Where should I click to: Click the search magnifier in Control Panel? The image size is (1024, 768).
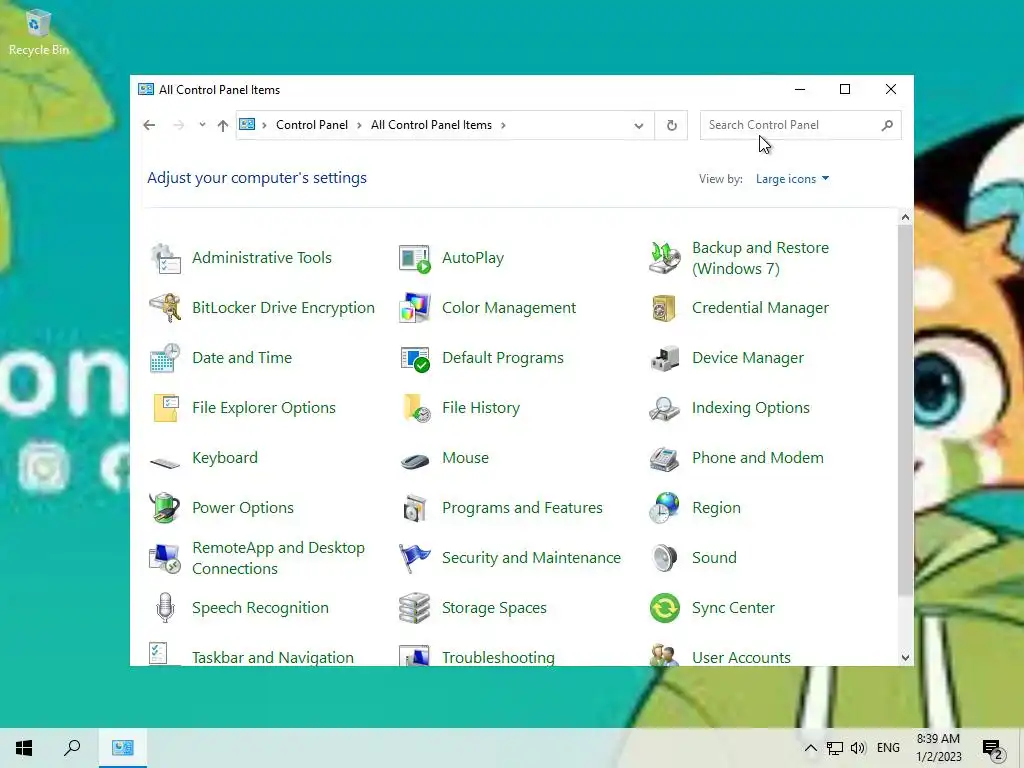point(887,125)
